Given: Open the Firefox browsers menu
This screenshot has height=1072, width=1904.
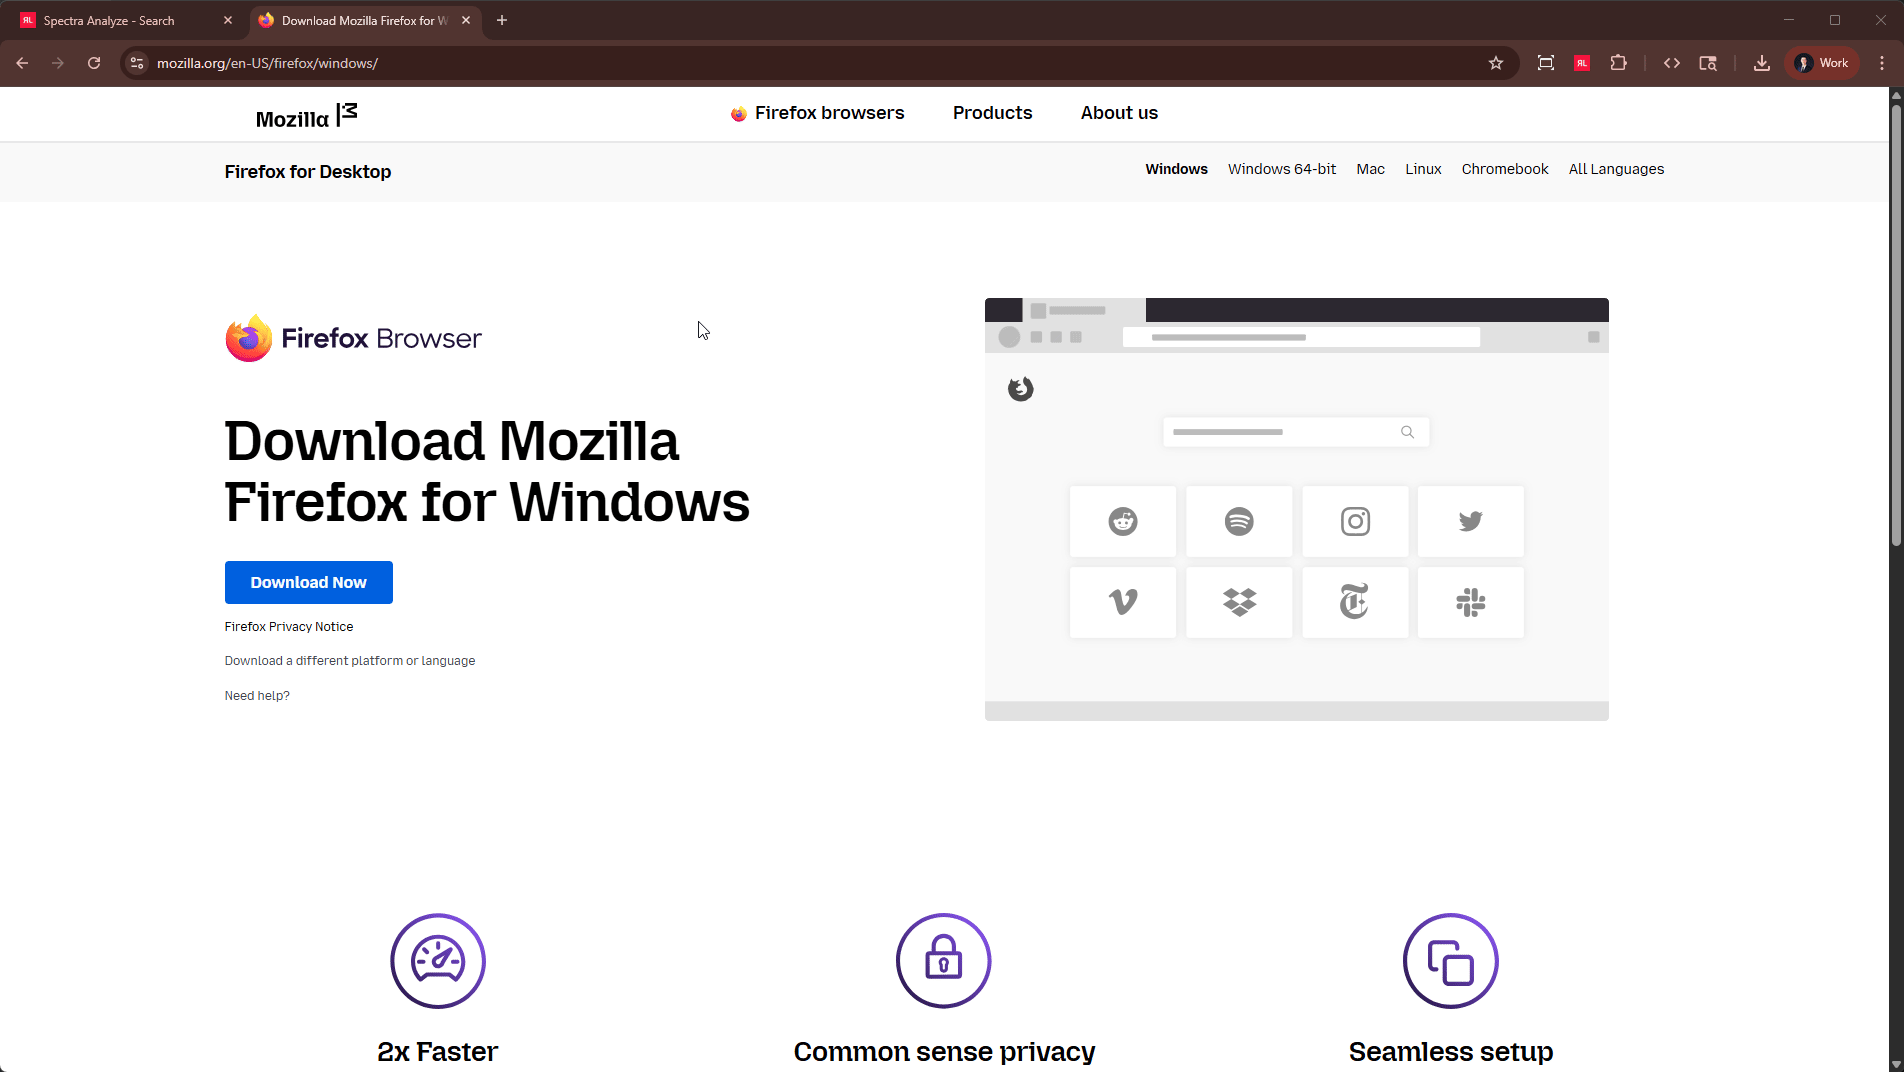Looking at the screenshot, I should click(818, 113).
